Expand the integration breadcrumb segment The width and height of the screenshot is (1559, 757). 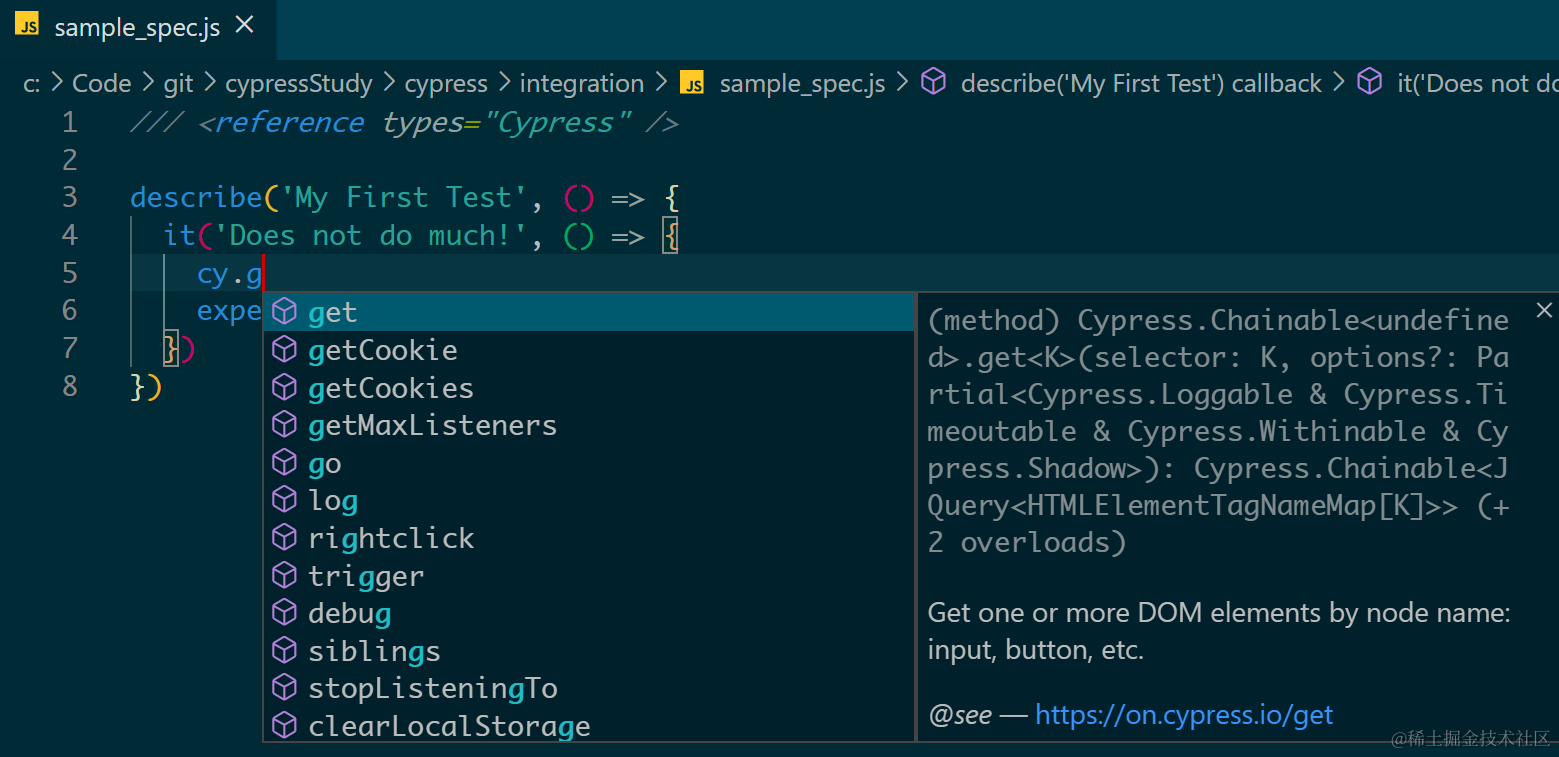(581, 84)
